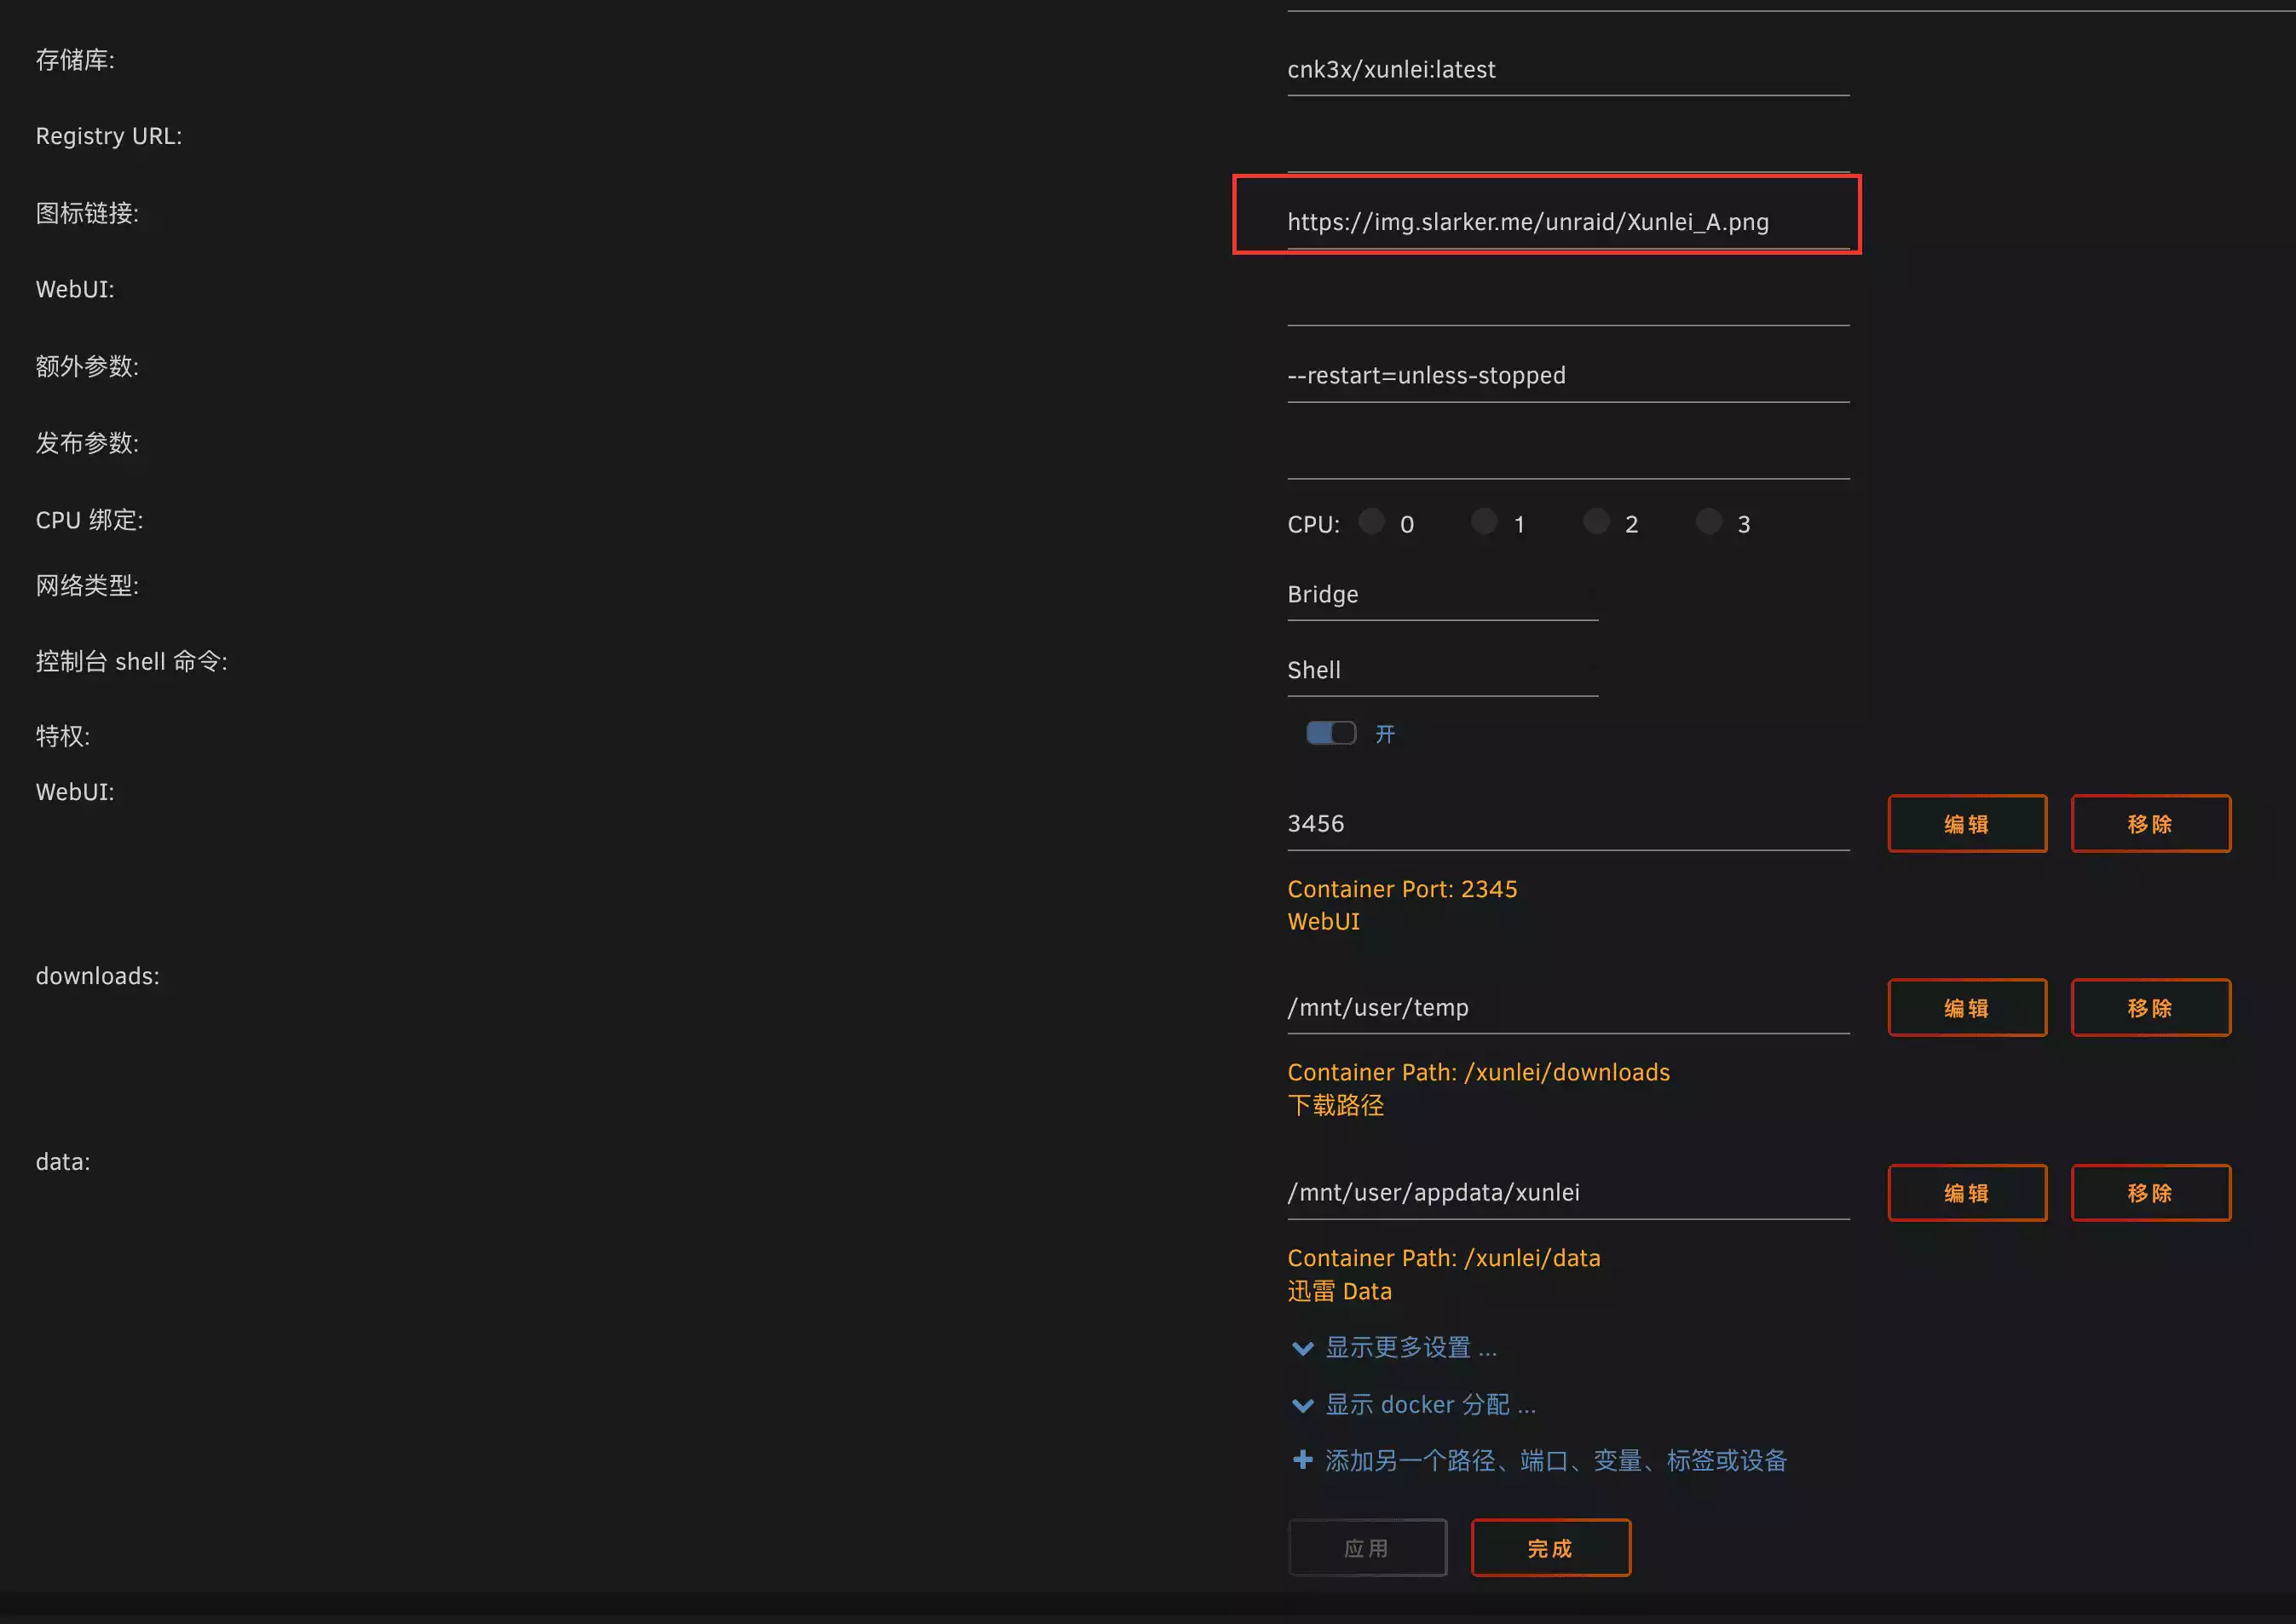Click the plus icon to add another path

1302,1460
